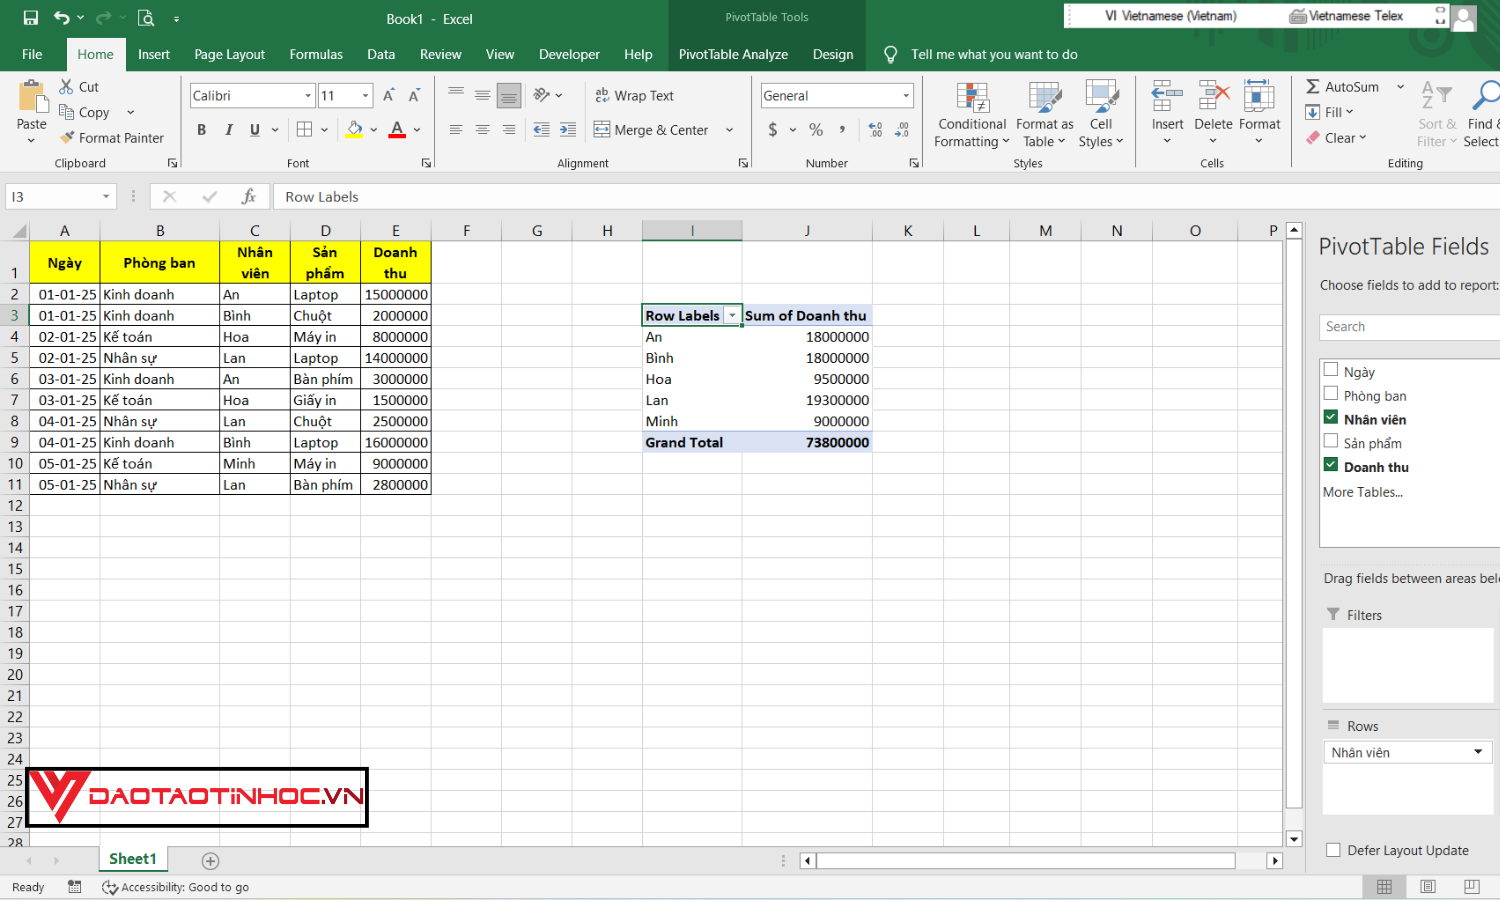The height and width of the screenshot is (900, 1500).
Task: Add a new worksheet
Action: coord(210,859)
